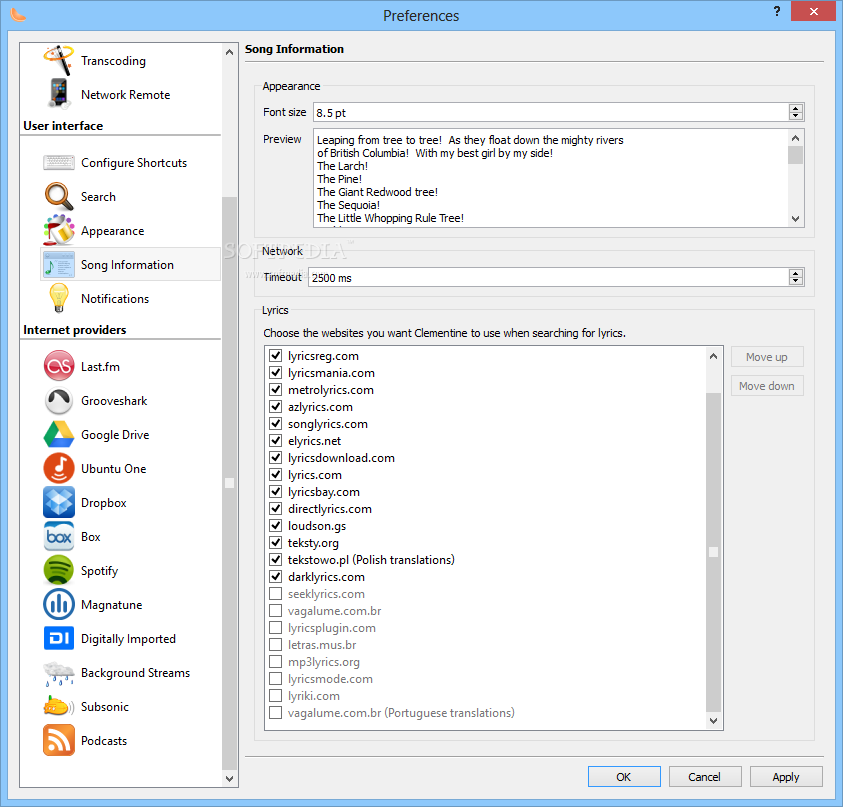This screenshot has width=843, height=807.
Task: Decrease Timeout with spinner down arrow
Action: 796,281
